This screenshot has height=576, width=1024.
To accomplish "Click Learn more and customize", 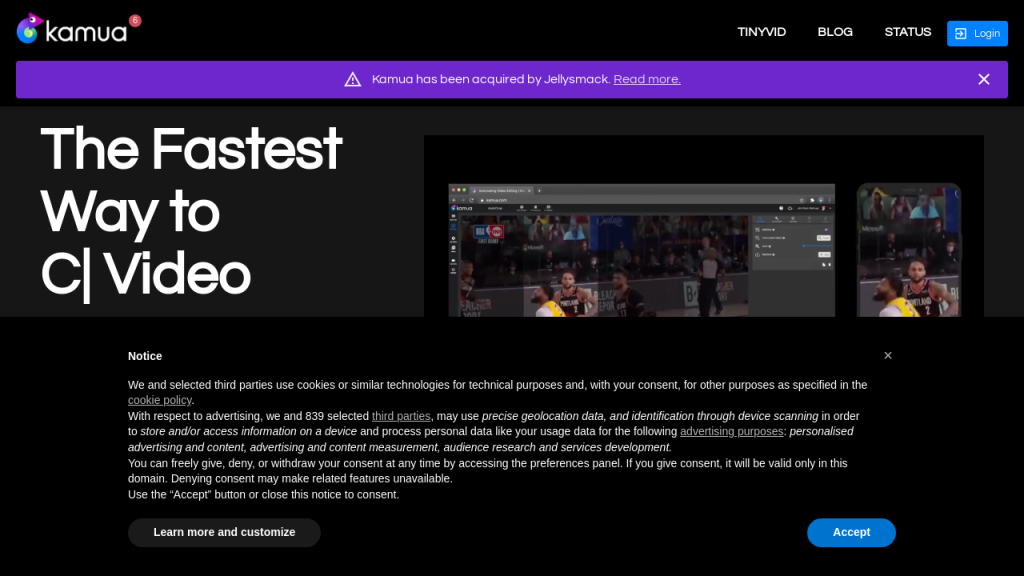I will [224, 532].
